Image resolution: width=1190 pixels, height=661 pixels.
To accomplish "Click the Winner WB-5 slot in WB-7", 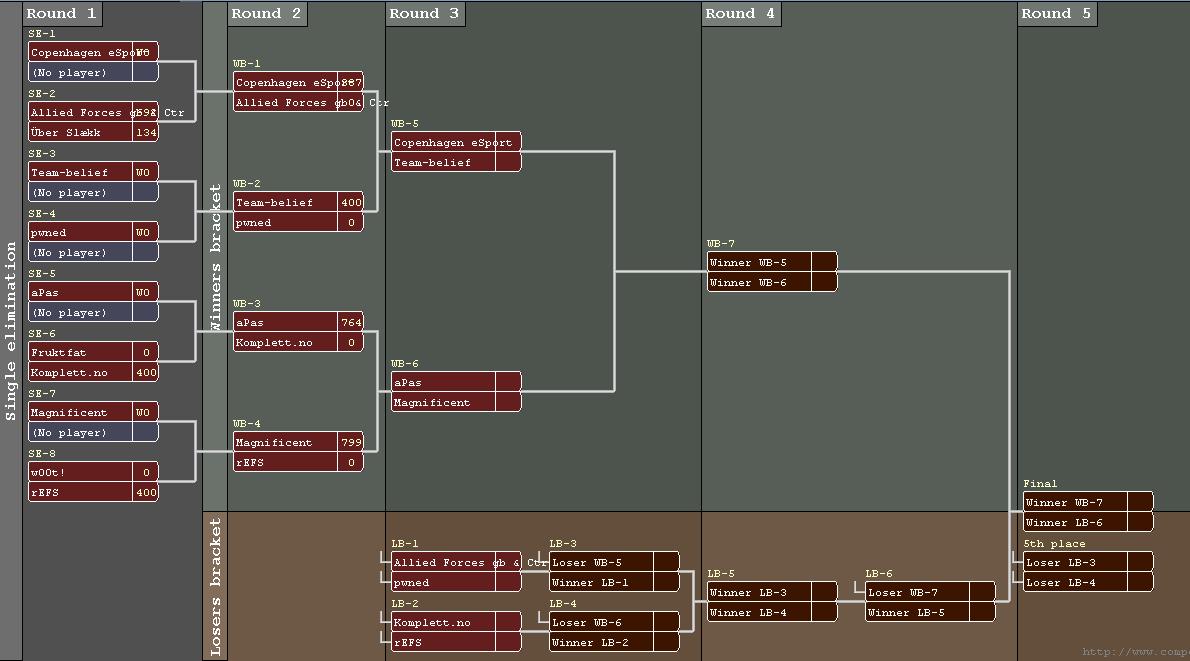I will pyautogui.click(x=772, y=262).
